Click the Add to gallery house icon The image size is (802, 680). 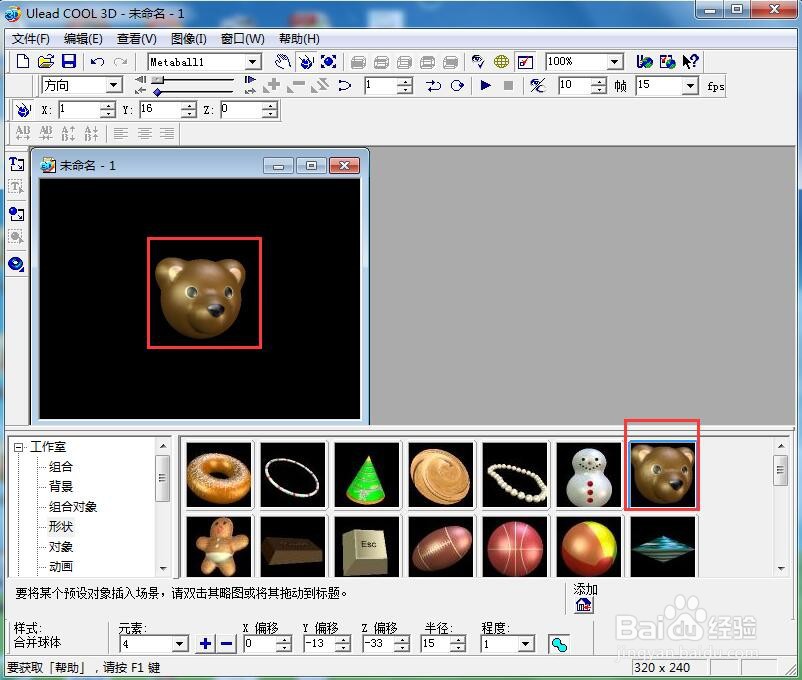[x=584, y=605]
